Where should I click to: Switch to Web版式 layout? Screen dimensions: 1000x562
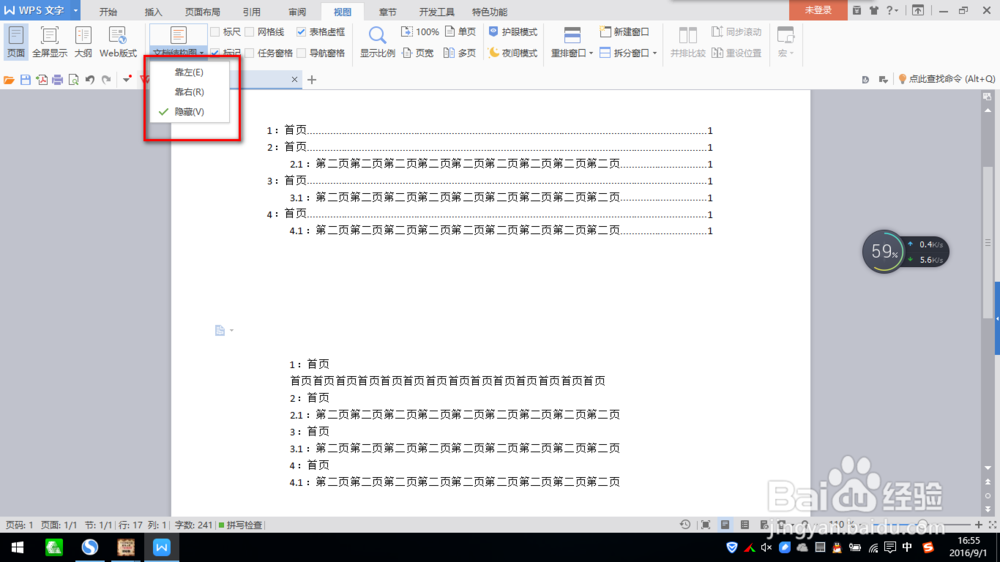[118, 41]
